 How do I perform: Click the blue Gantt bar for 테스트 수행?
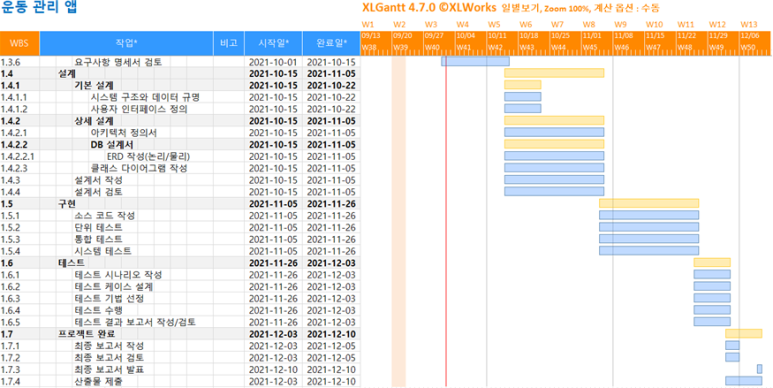pos(712,310)
